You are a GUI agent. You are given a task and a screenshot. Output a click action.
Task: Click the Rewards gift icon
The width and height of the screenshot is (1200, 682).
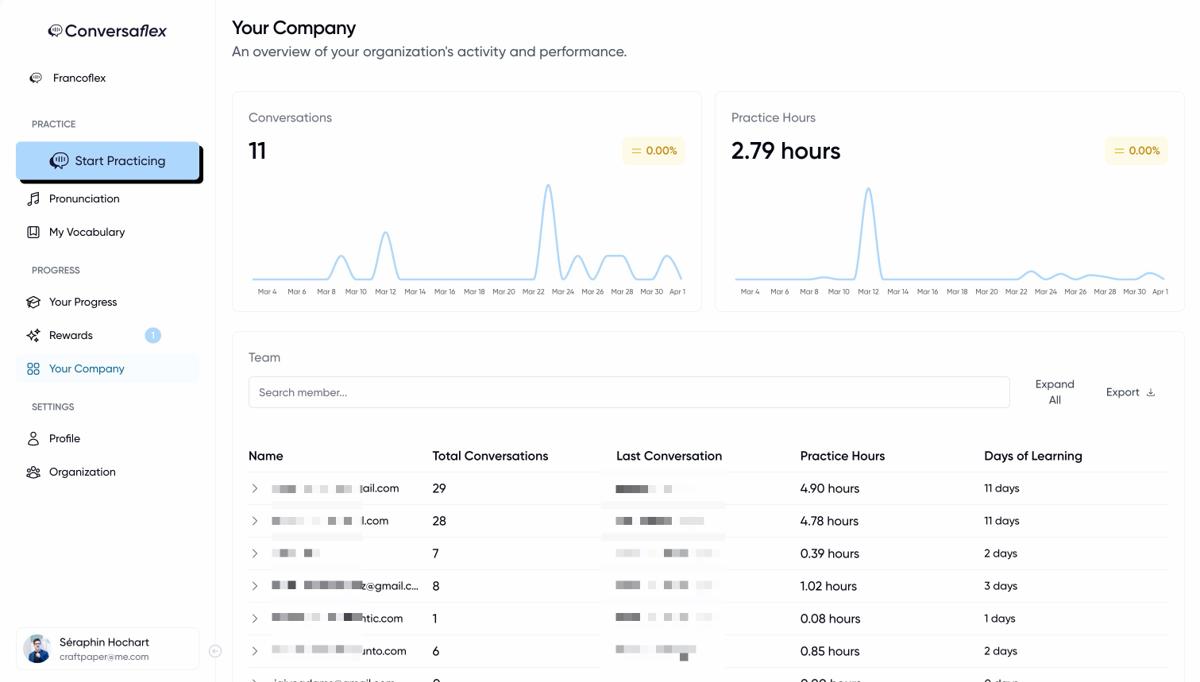tap(35, 335)
